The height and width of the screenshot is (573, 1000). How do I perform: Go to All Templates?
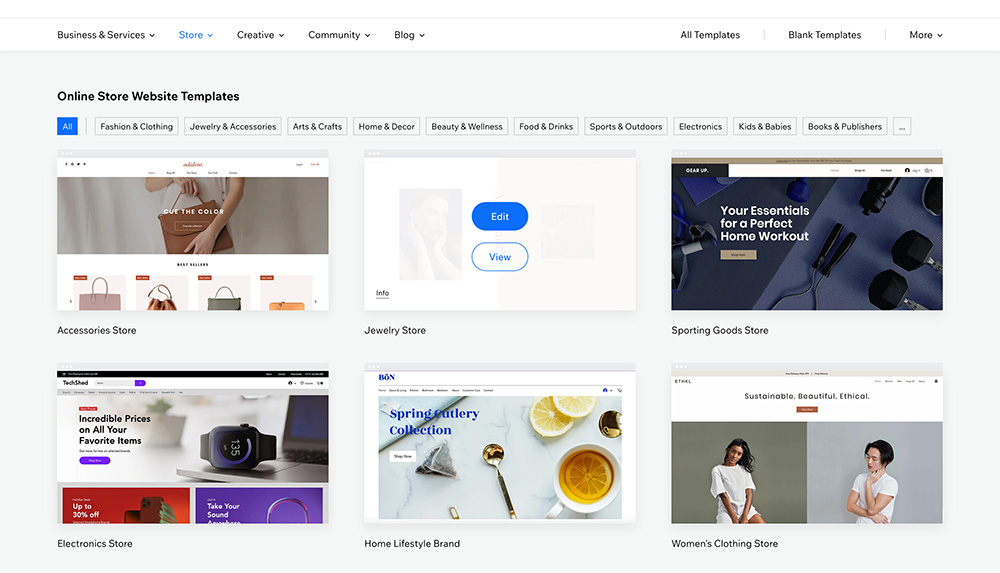[x=710, y=35]
